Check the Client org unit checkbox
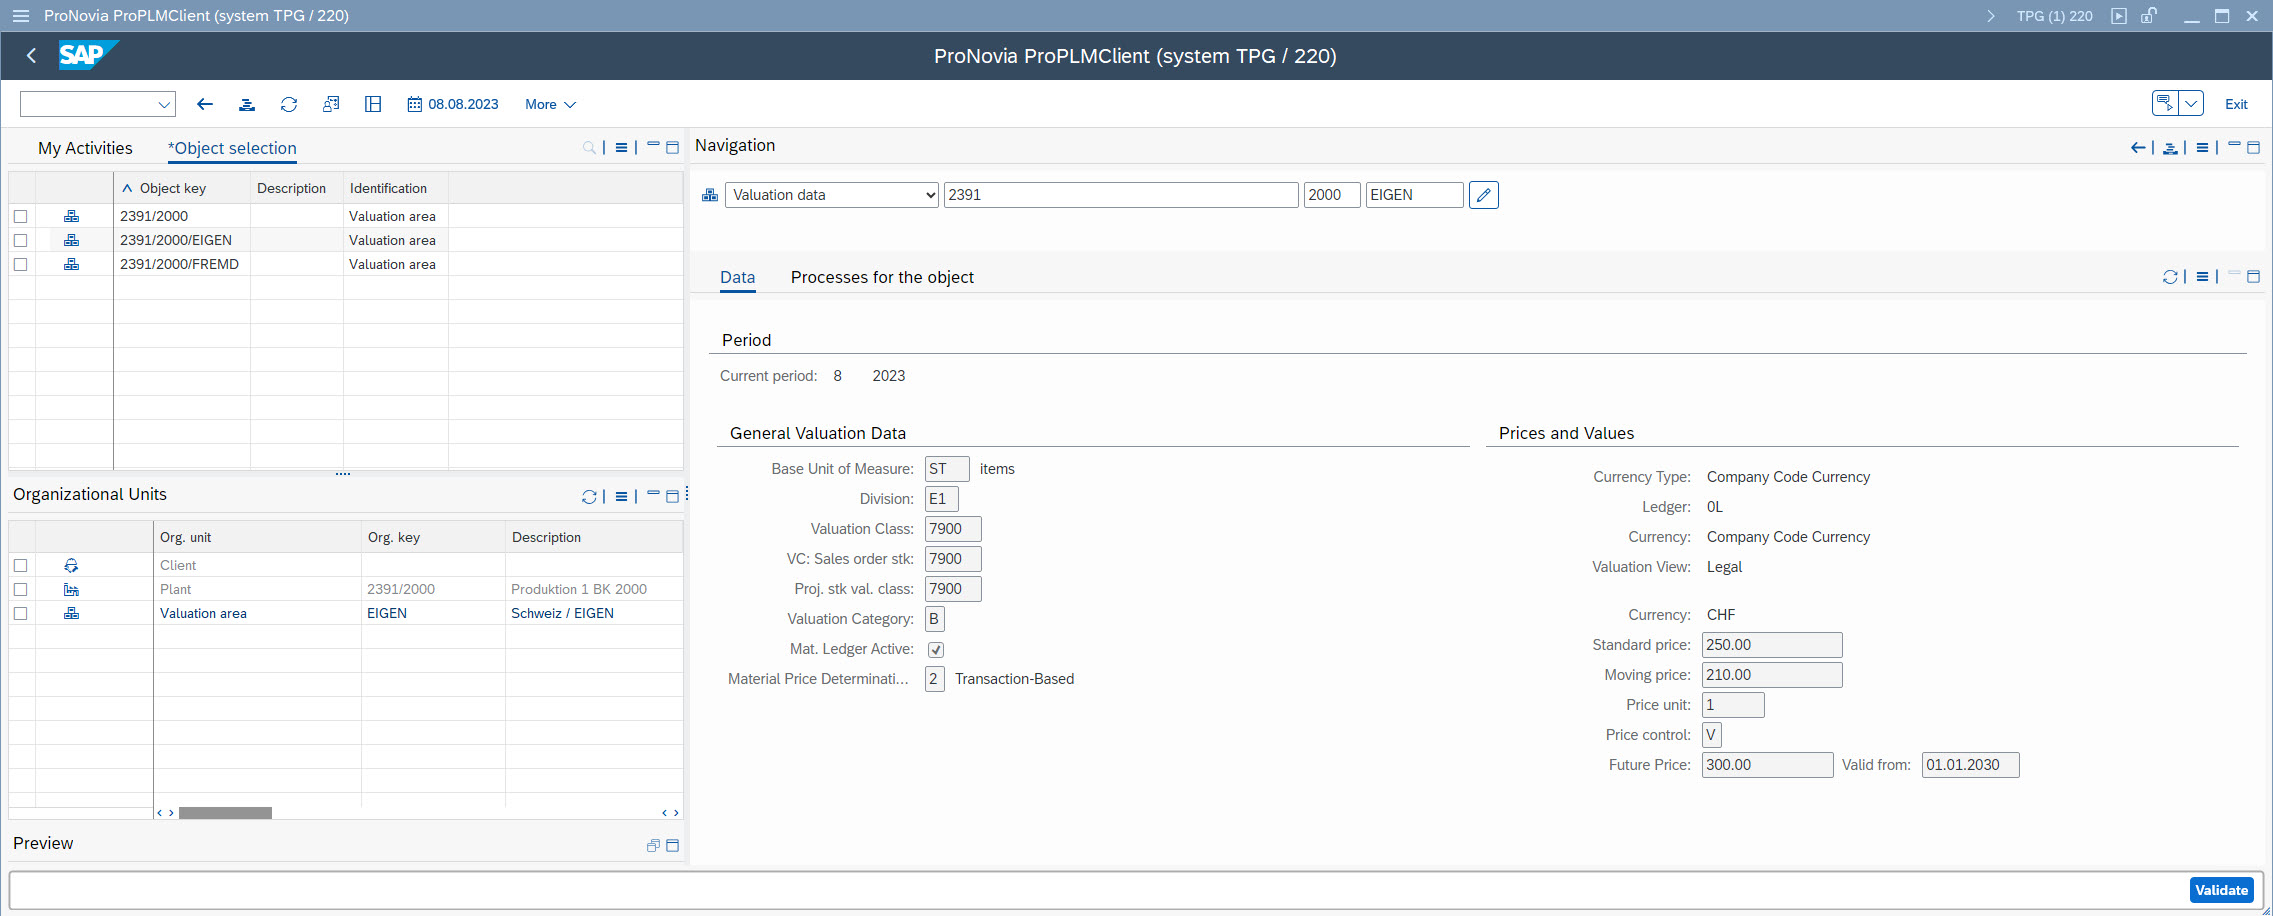This screenshot has width=2273, height=916. [x=20, y=565]
